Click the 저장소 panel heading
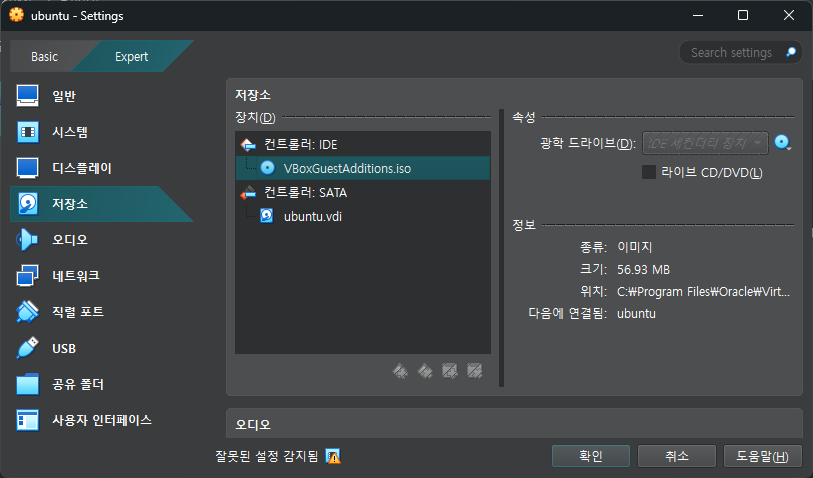Viewport: 813px width, 478px height. 253,95
